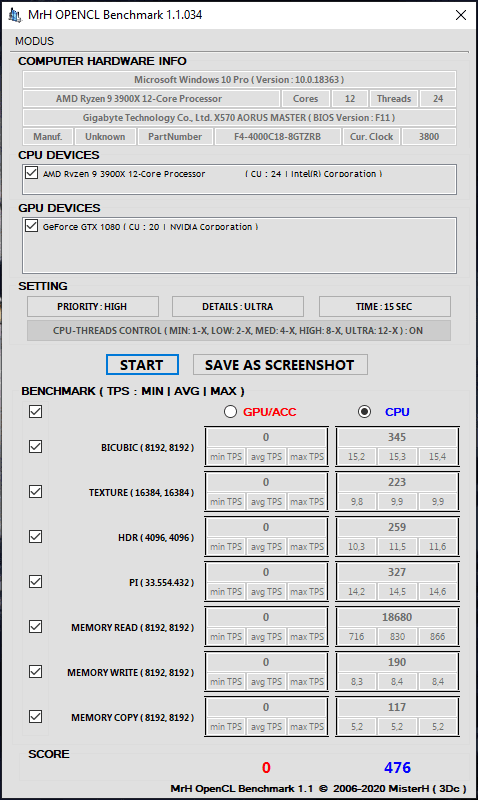Select the GPU/ACC radio button
This screenshot has height=800, width=478.
click(x=231, y=412)
